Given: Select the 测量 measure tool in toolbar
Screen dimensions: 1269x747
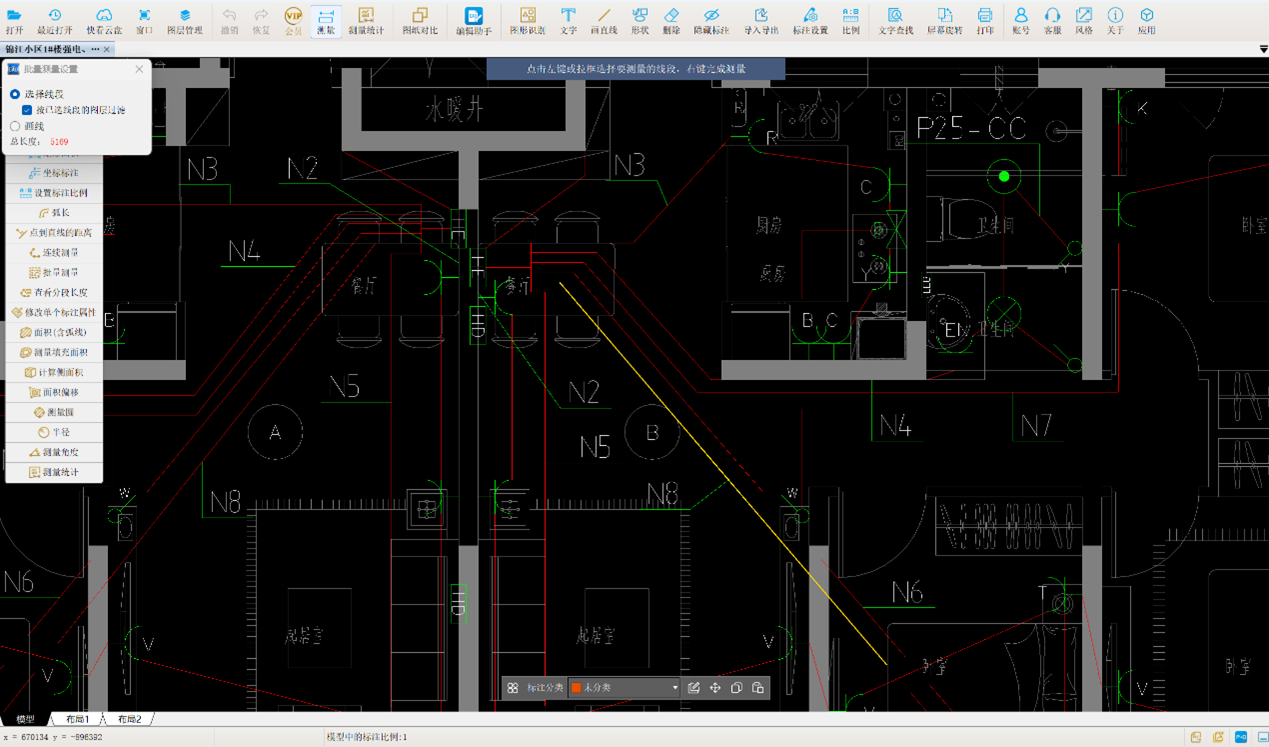Looking at the screenshot, I should tap(325, 20).
